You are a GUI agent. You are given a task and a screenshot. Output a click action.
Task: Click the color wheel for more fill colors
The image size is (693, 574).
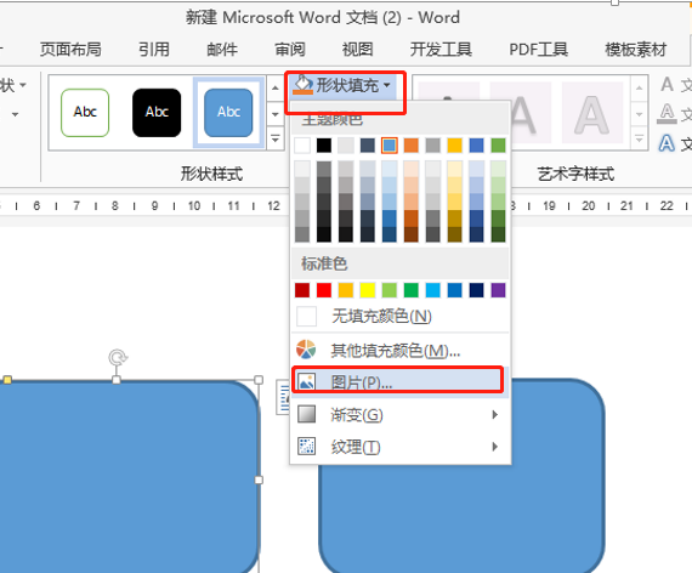[x=307, y=350]
